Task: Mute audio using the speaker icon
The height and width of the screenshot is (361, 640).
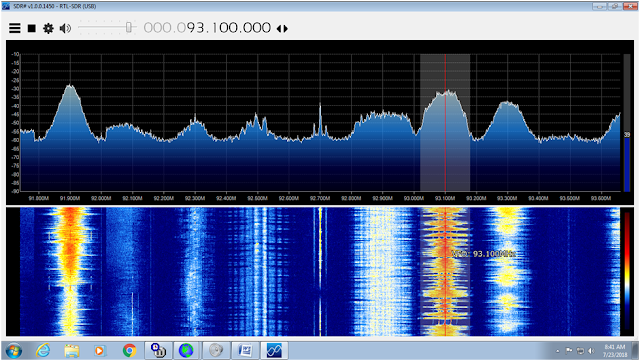Action: [x=65, y=28]
